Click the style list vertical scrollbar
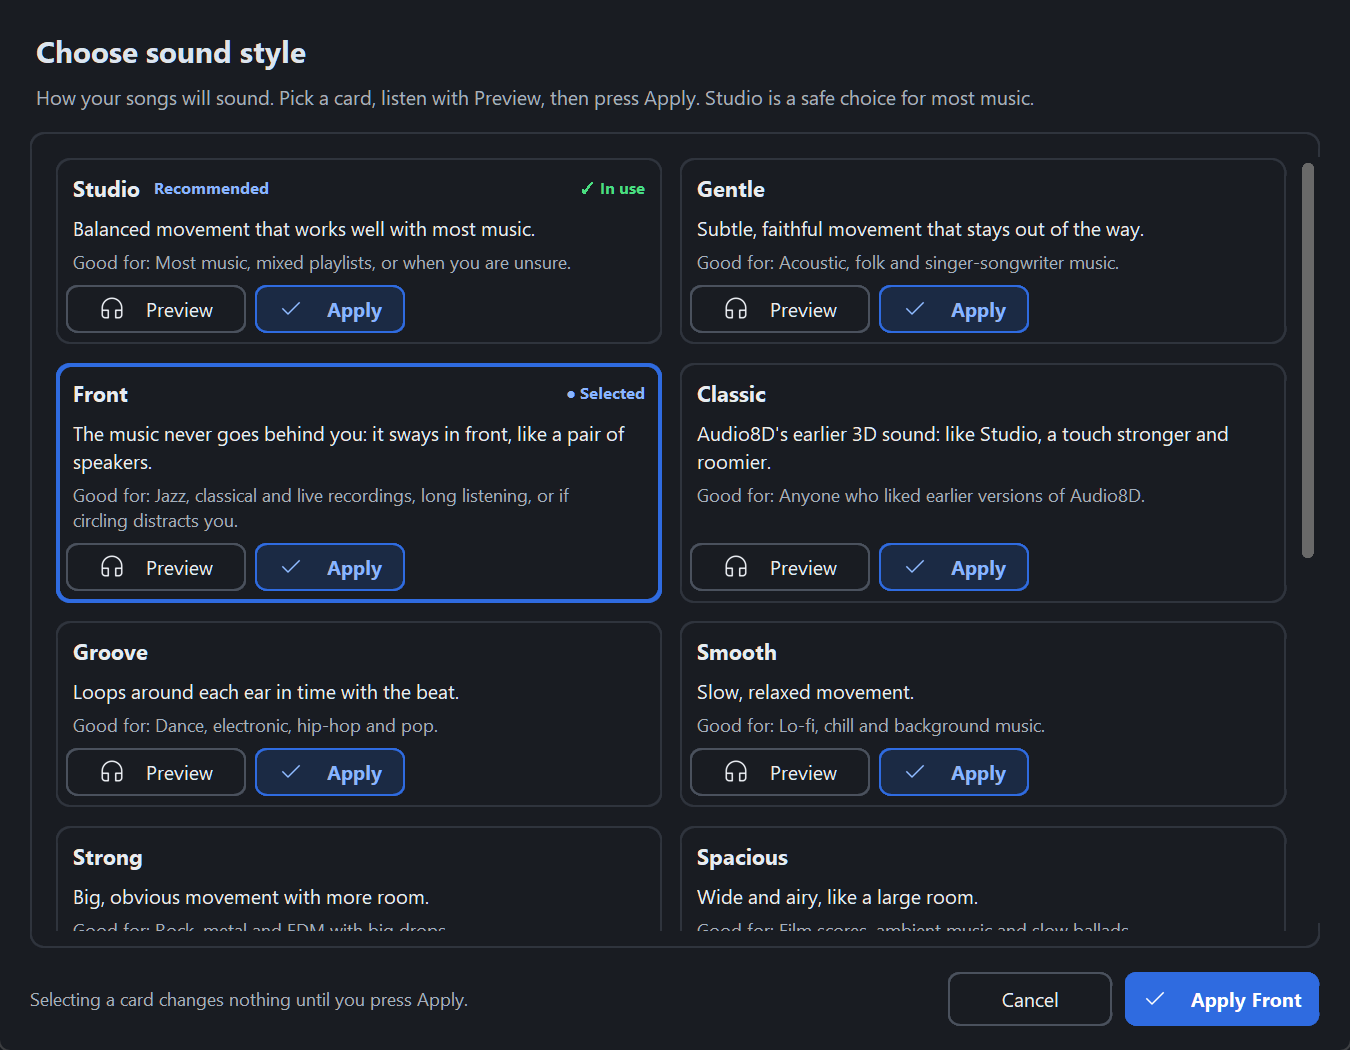1350x1050 pixels. tap(1308, 360)
